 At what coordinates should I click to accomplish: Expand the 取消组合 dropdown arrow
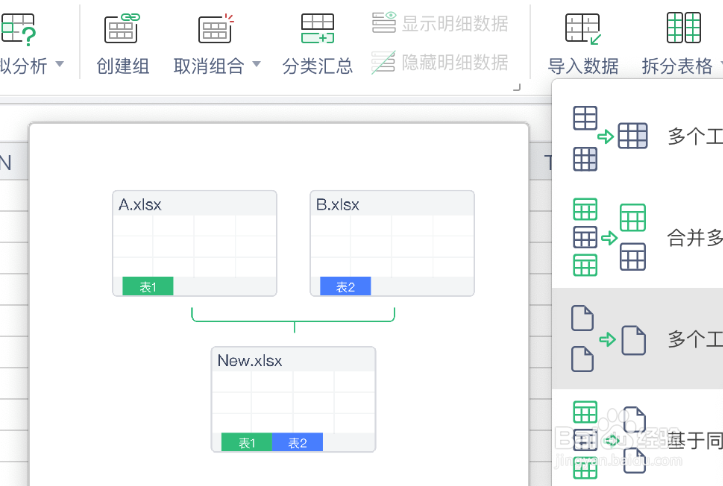point(256,66)
